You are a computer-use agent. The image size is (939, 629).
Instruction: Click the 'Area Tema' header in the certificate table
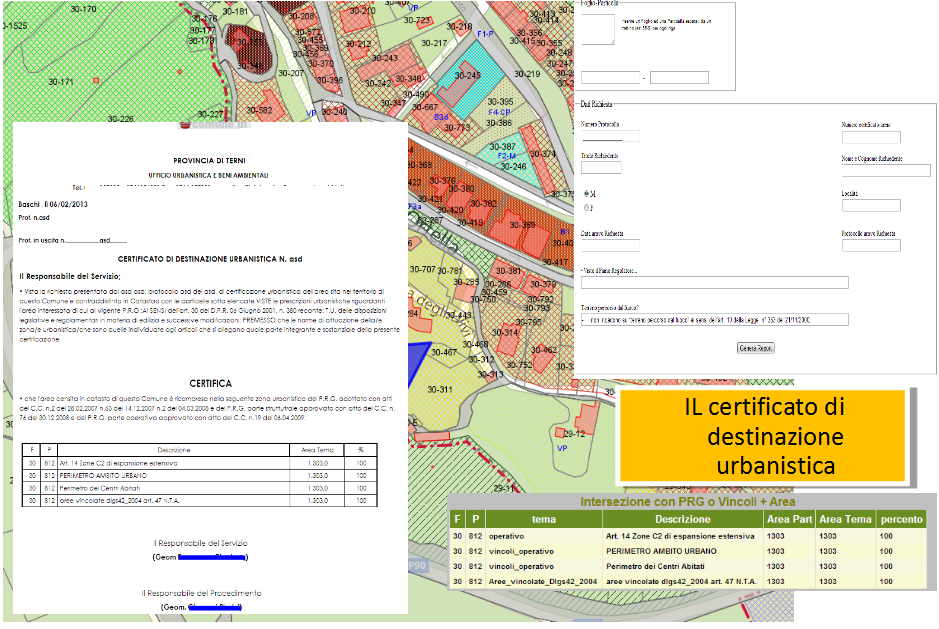click(x=317, y=450)
